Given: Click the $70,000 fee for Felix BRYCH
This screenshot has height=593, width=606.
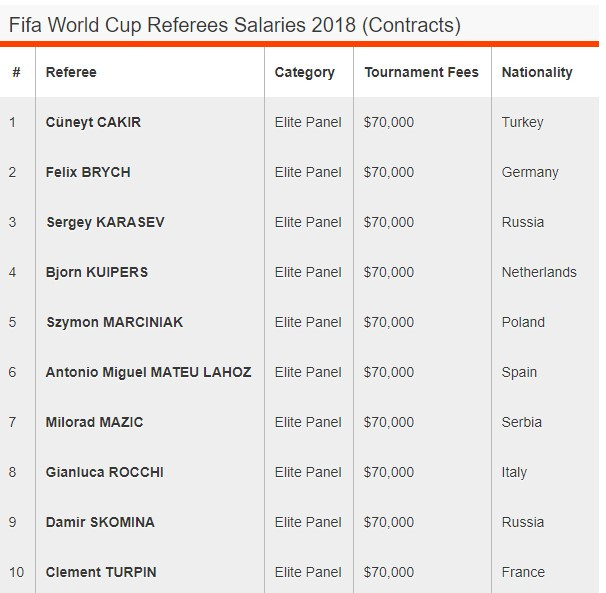Looking at the screenshot, I should click(388, 172).
